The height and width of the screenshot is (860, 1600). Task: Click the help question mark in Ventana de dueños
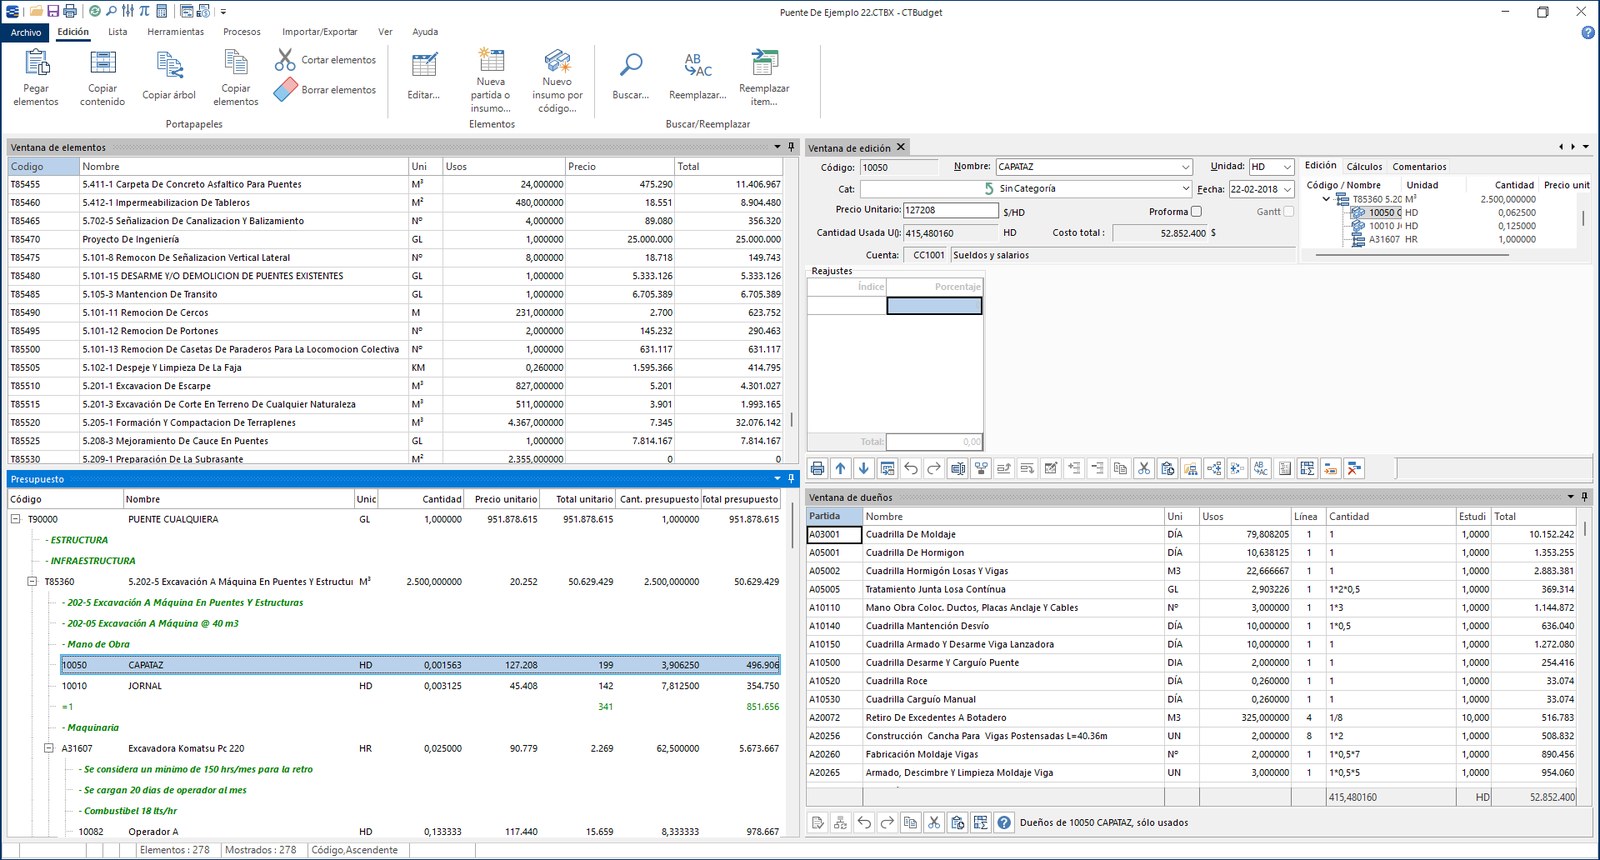point(1004,823)
